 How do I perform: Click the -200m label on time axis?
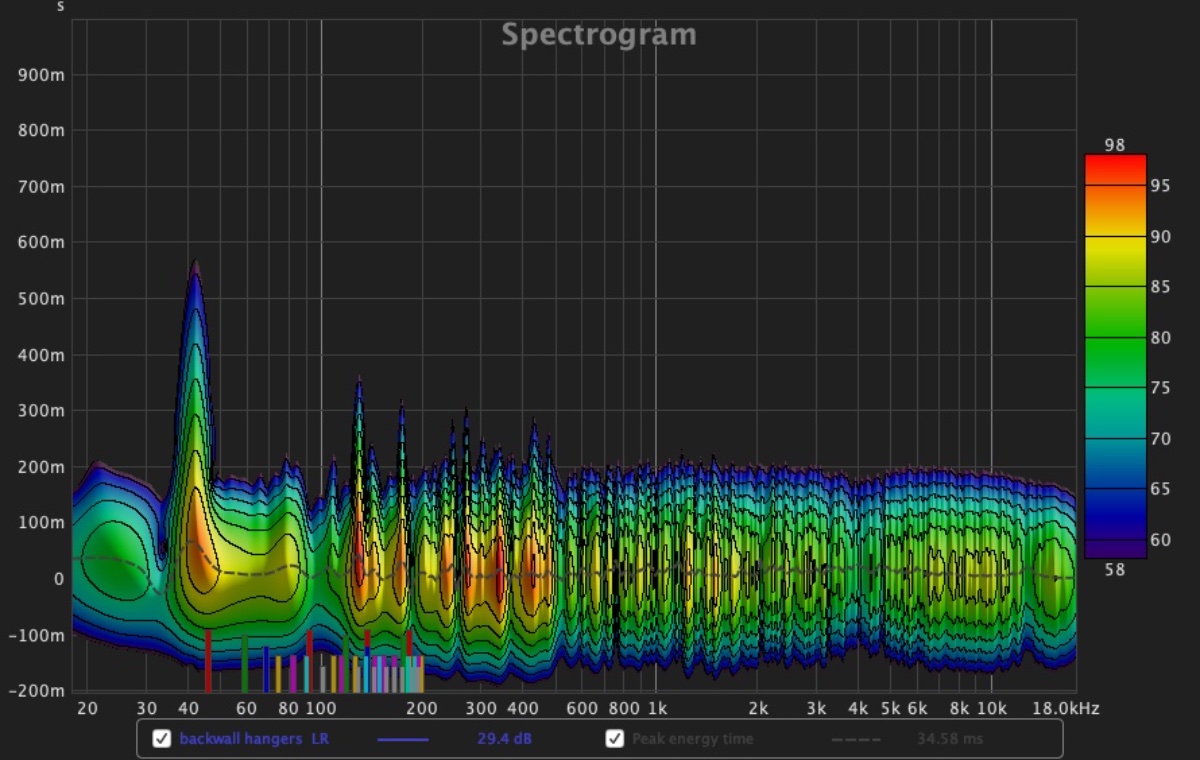tap(40, 691)
